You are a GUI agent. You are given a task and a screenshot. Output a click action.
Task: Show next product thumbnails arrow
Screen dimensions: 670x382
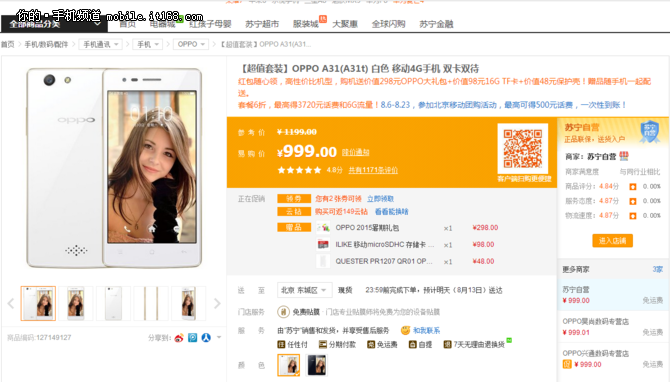point(217,304)
